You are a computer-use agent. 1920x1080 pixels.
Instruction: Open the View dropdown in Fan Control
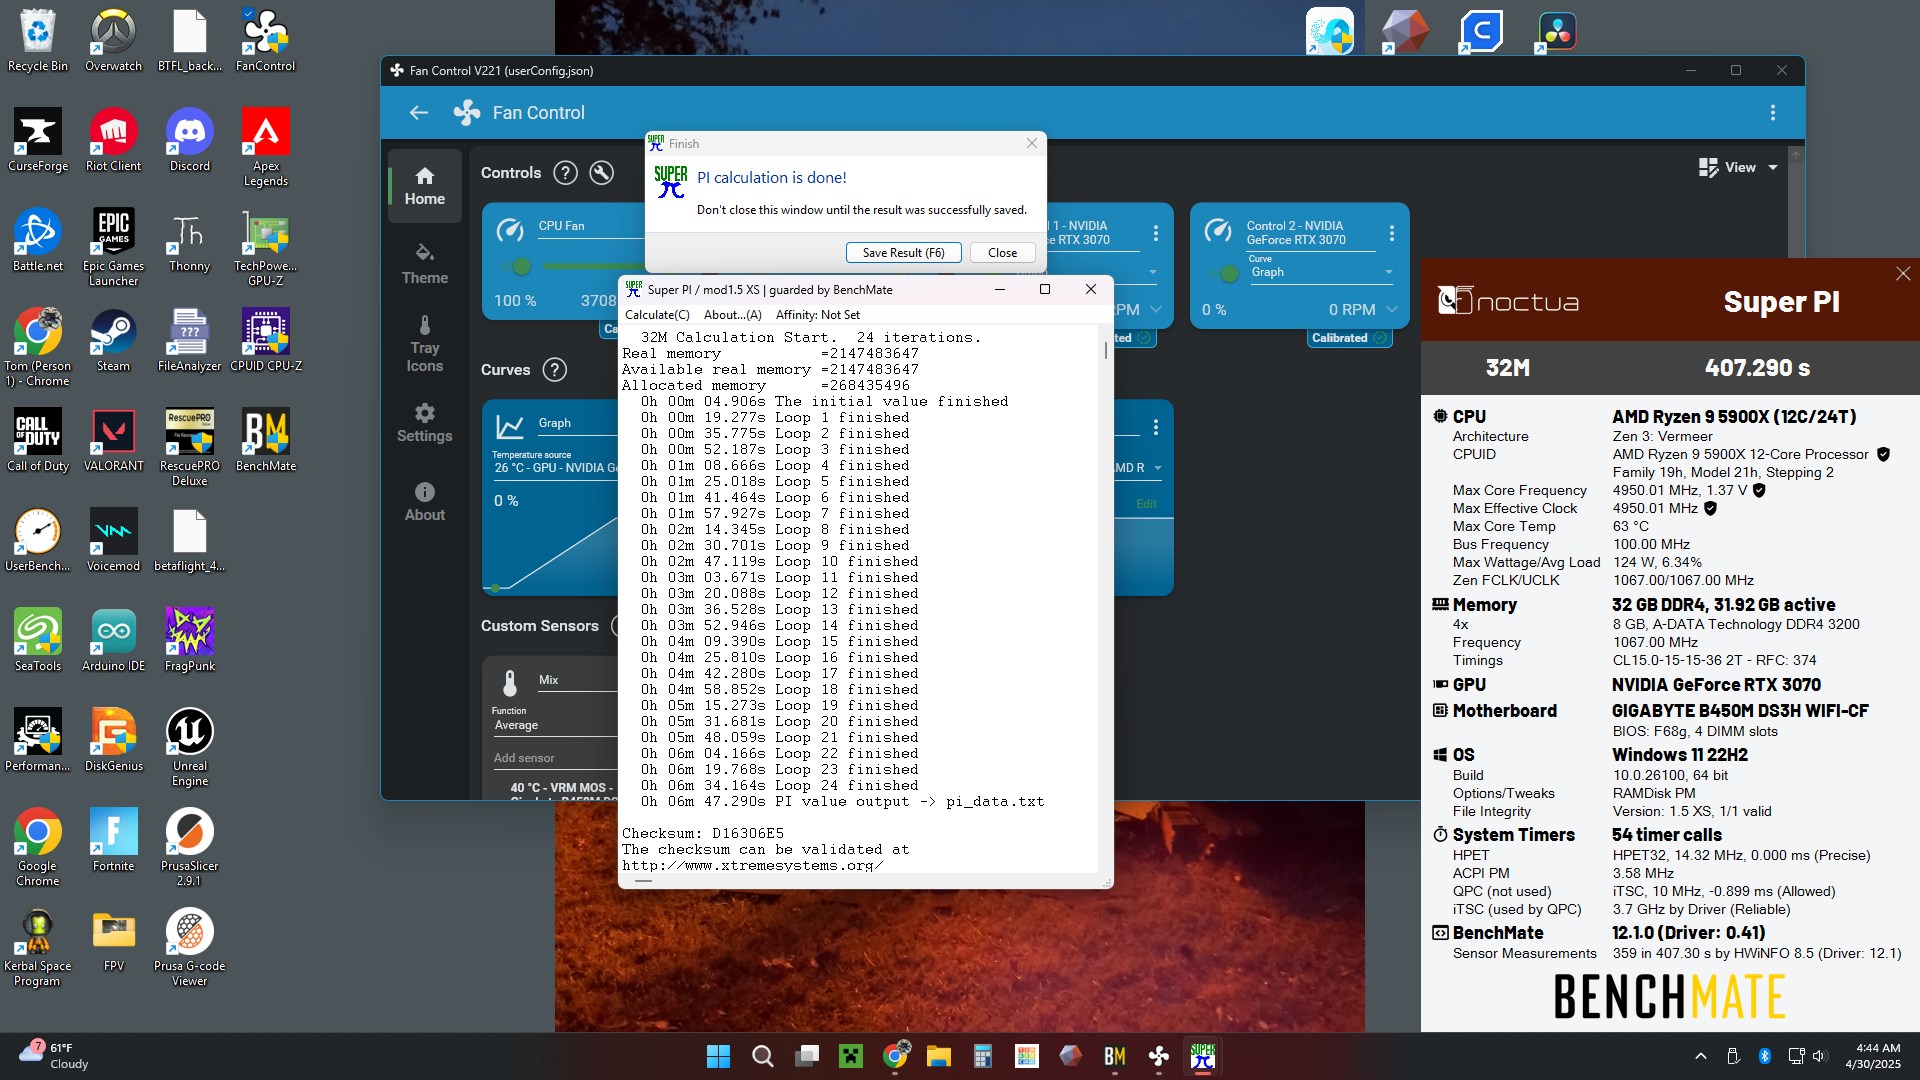coord(1738,168)
